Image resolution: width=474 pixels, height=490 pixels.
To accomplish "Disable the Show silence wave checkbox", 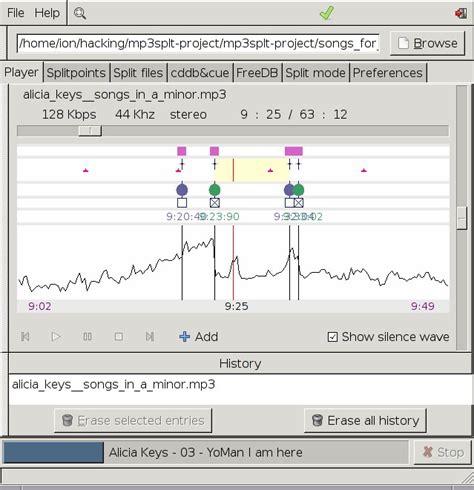I will (332, 337).
